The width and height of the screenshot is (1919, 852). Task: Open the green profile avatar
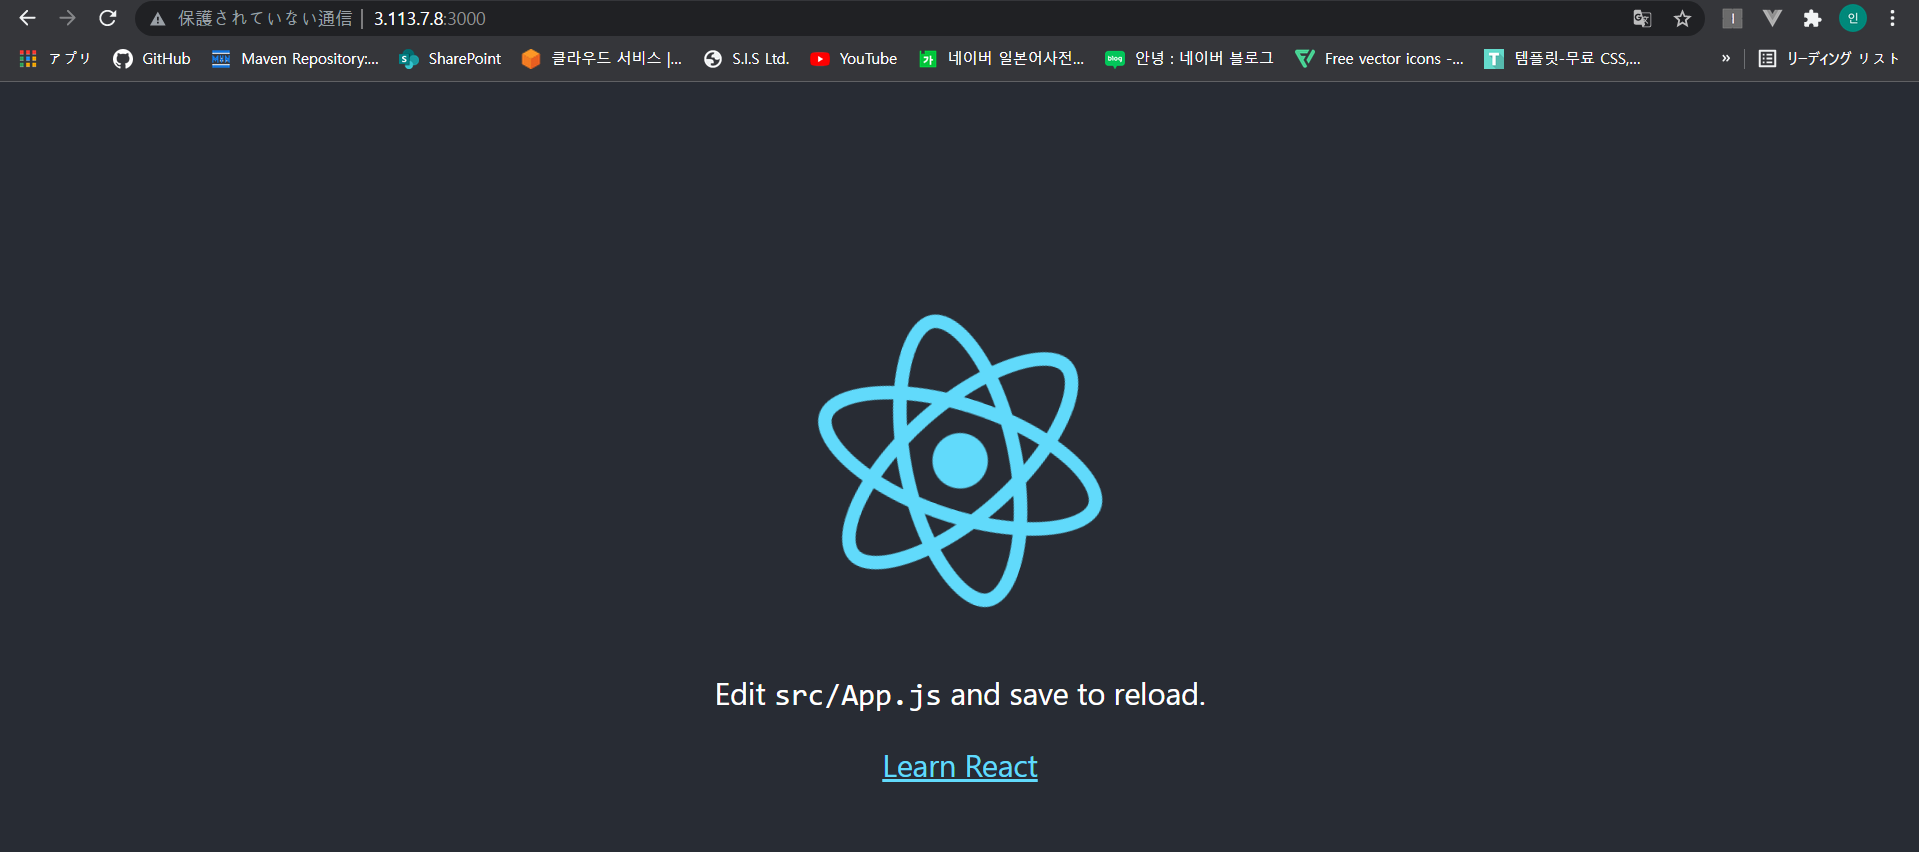(x=1853, y=18)
